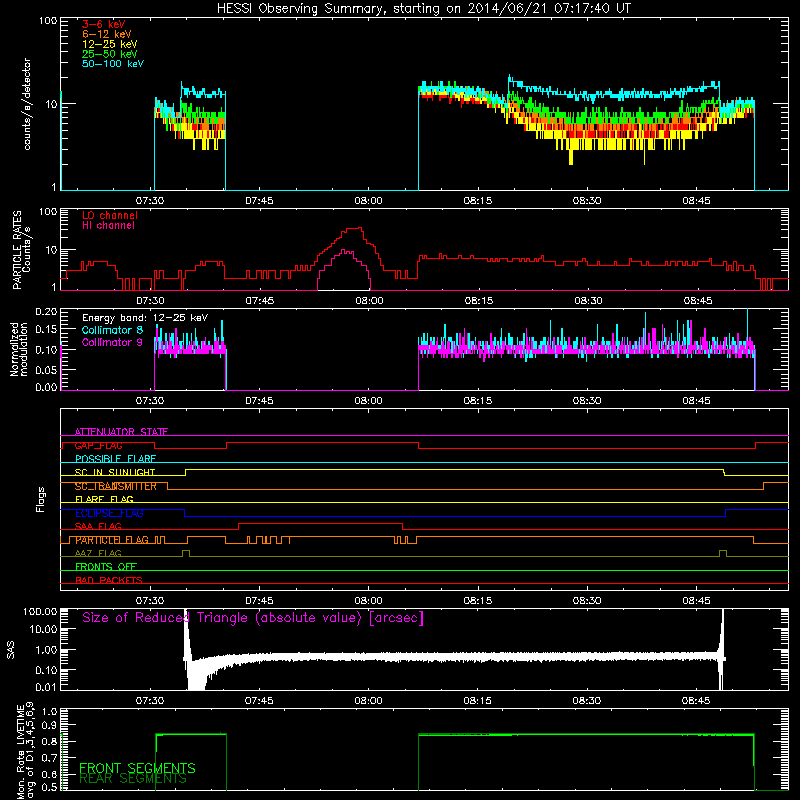The width and height of the screenshot is (800, 800).
Task: Click the GAP_FLAG label
Action: (98, 445)
